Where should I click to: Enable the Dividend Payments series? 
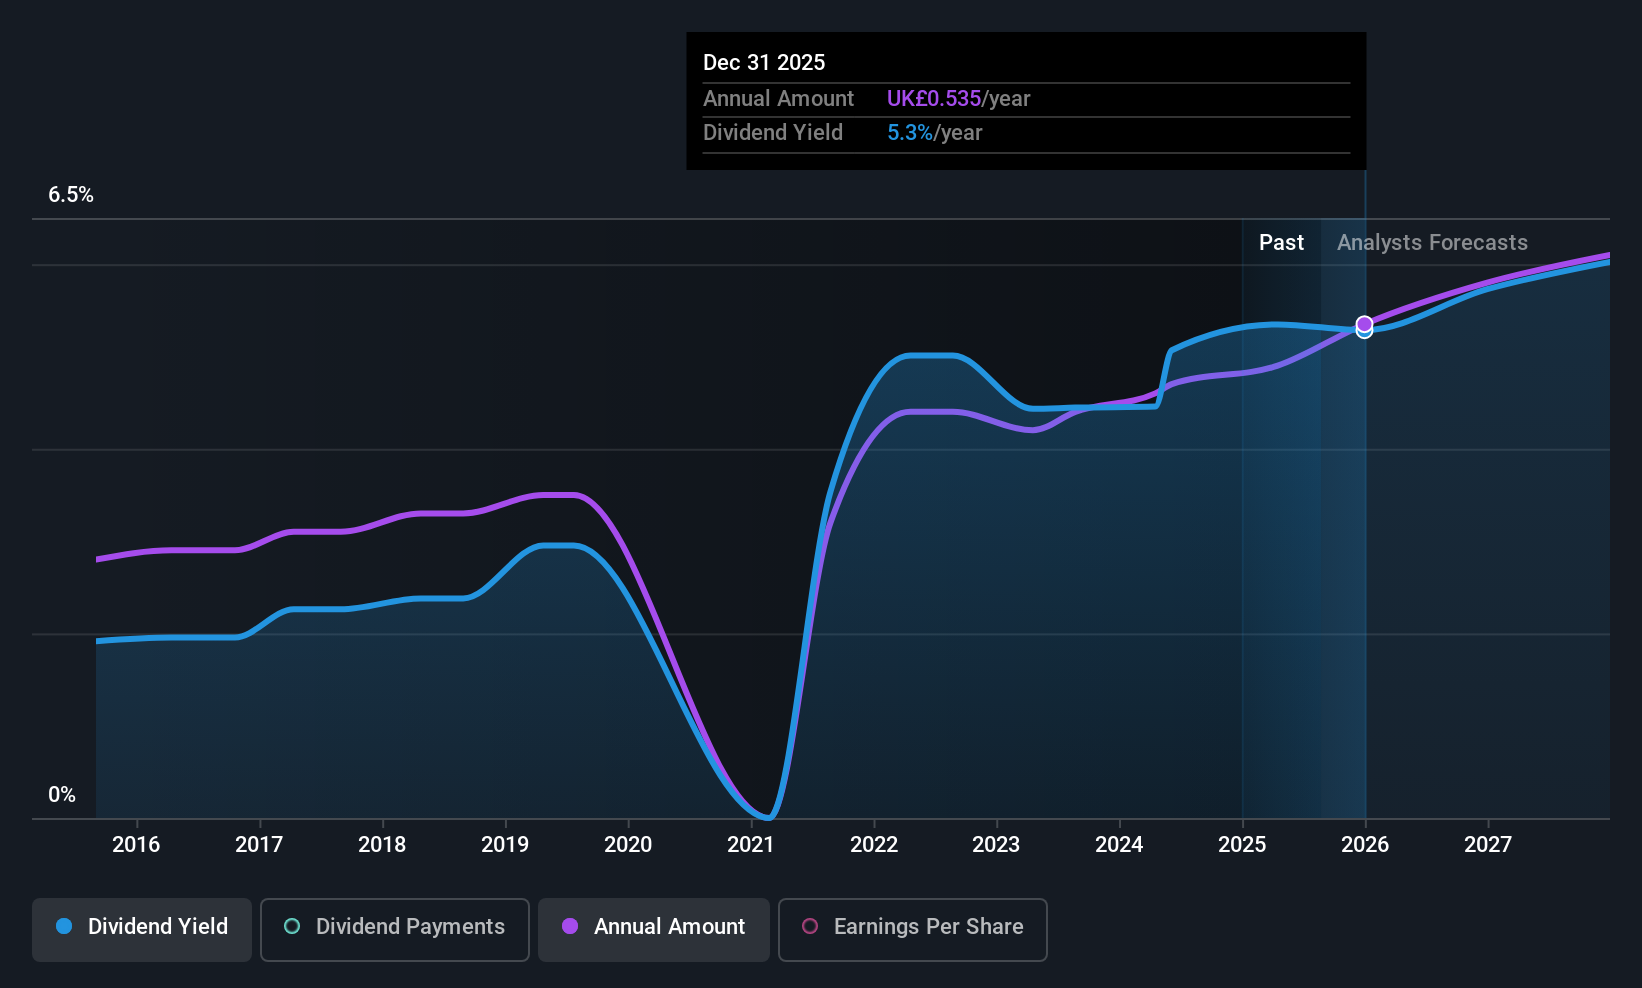[395, 929]
